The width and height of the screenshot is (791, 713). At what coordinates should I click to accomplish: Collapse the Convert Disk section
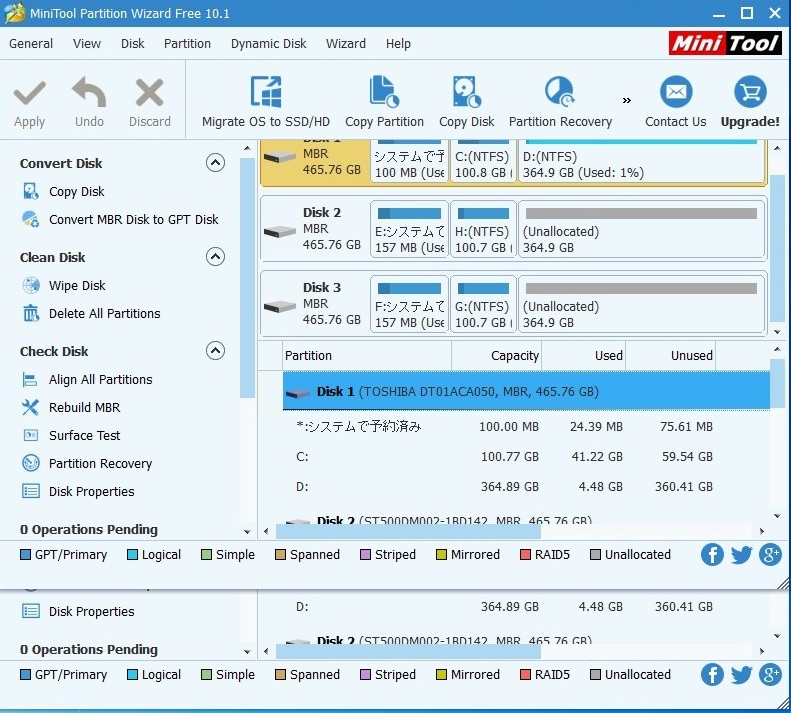pyautogui.click(x=215, y=163)
